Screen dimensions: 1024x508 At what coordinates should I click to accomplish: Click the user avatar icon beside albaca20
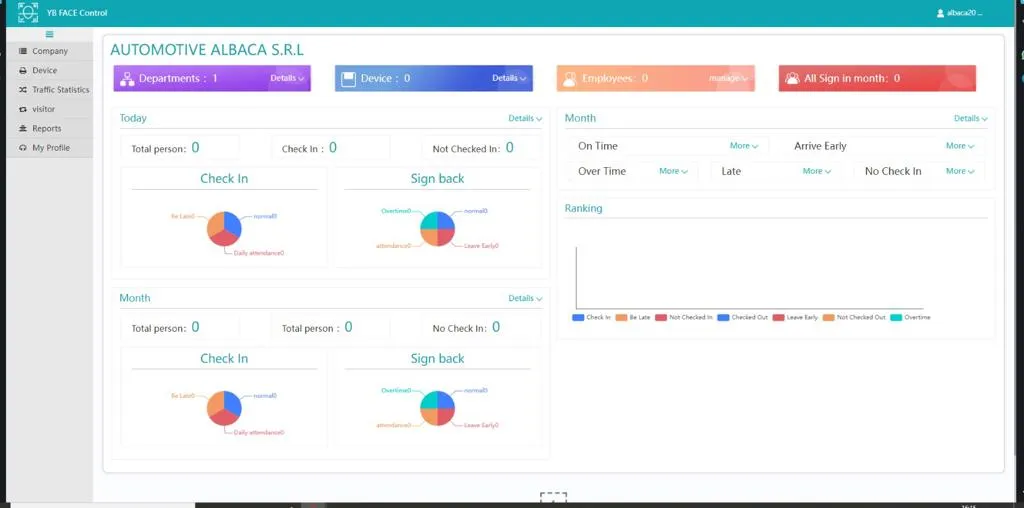[x=940, y=13]
